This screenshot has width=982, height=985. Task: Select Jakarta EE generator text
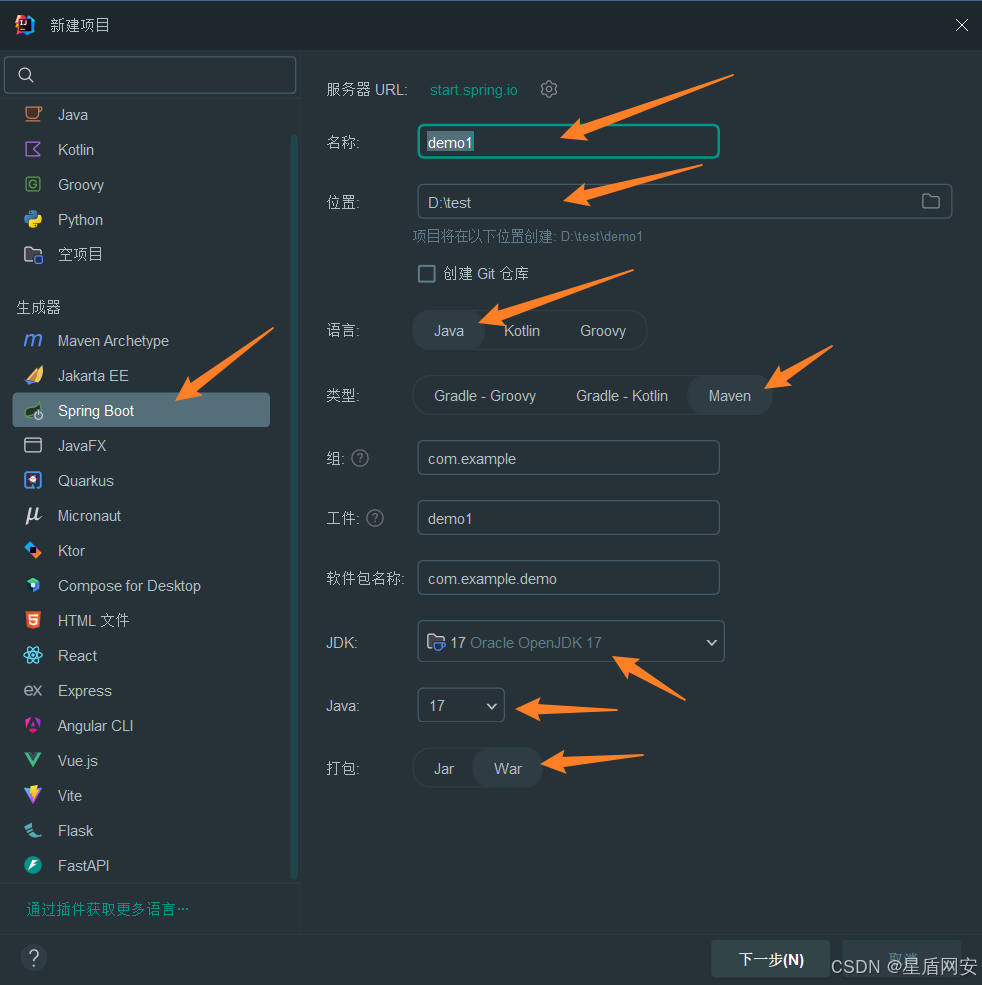pos(93,376)
